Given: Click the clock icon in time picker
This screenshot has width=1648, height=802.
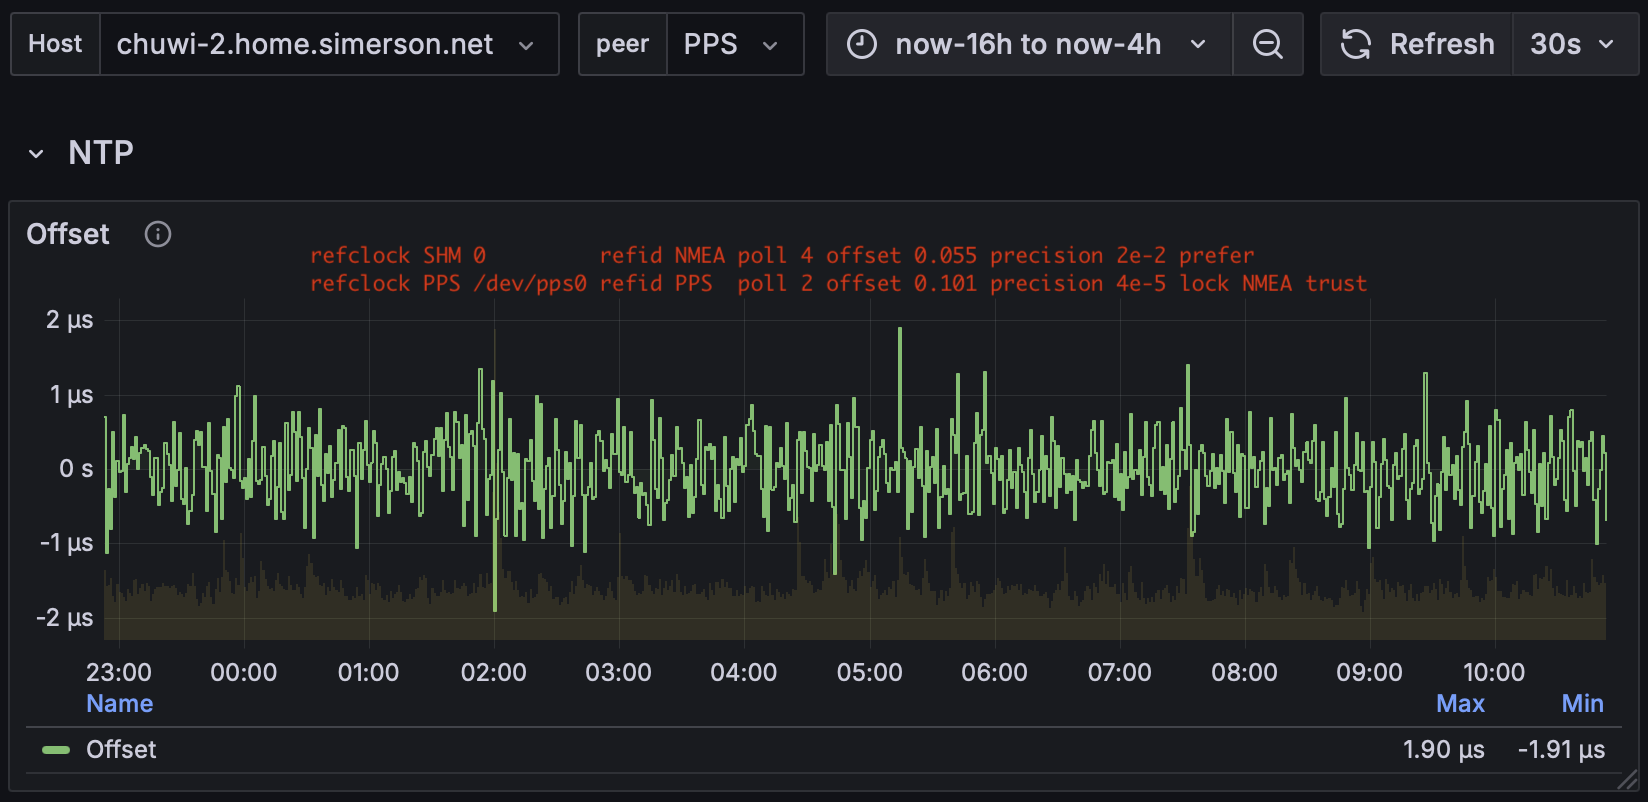Looking at the screenshot, I should click(861, 44).
